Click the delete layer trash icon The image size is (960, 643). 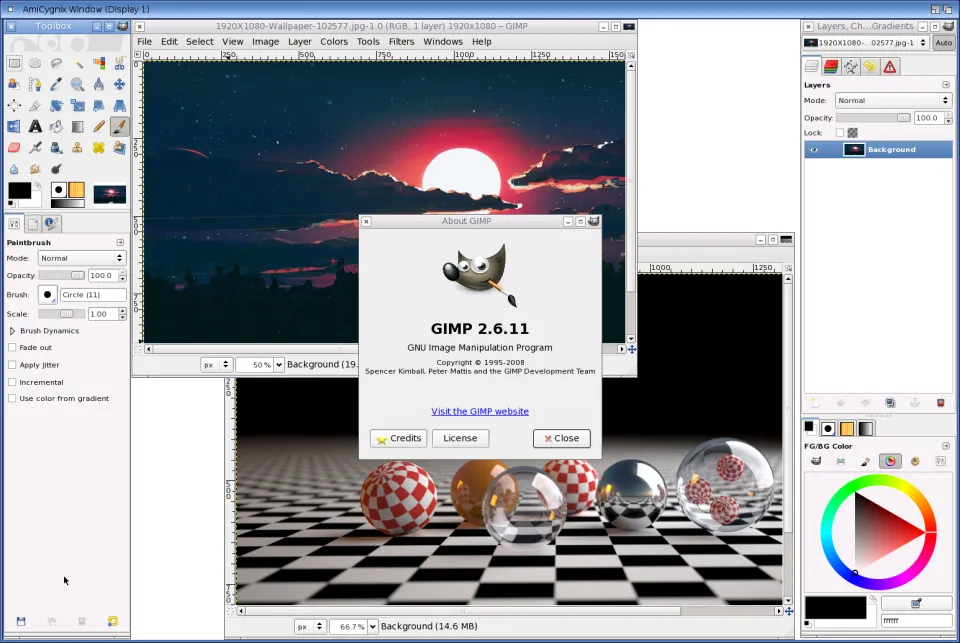pos(940,403)
